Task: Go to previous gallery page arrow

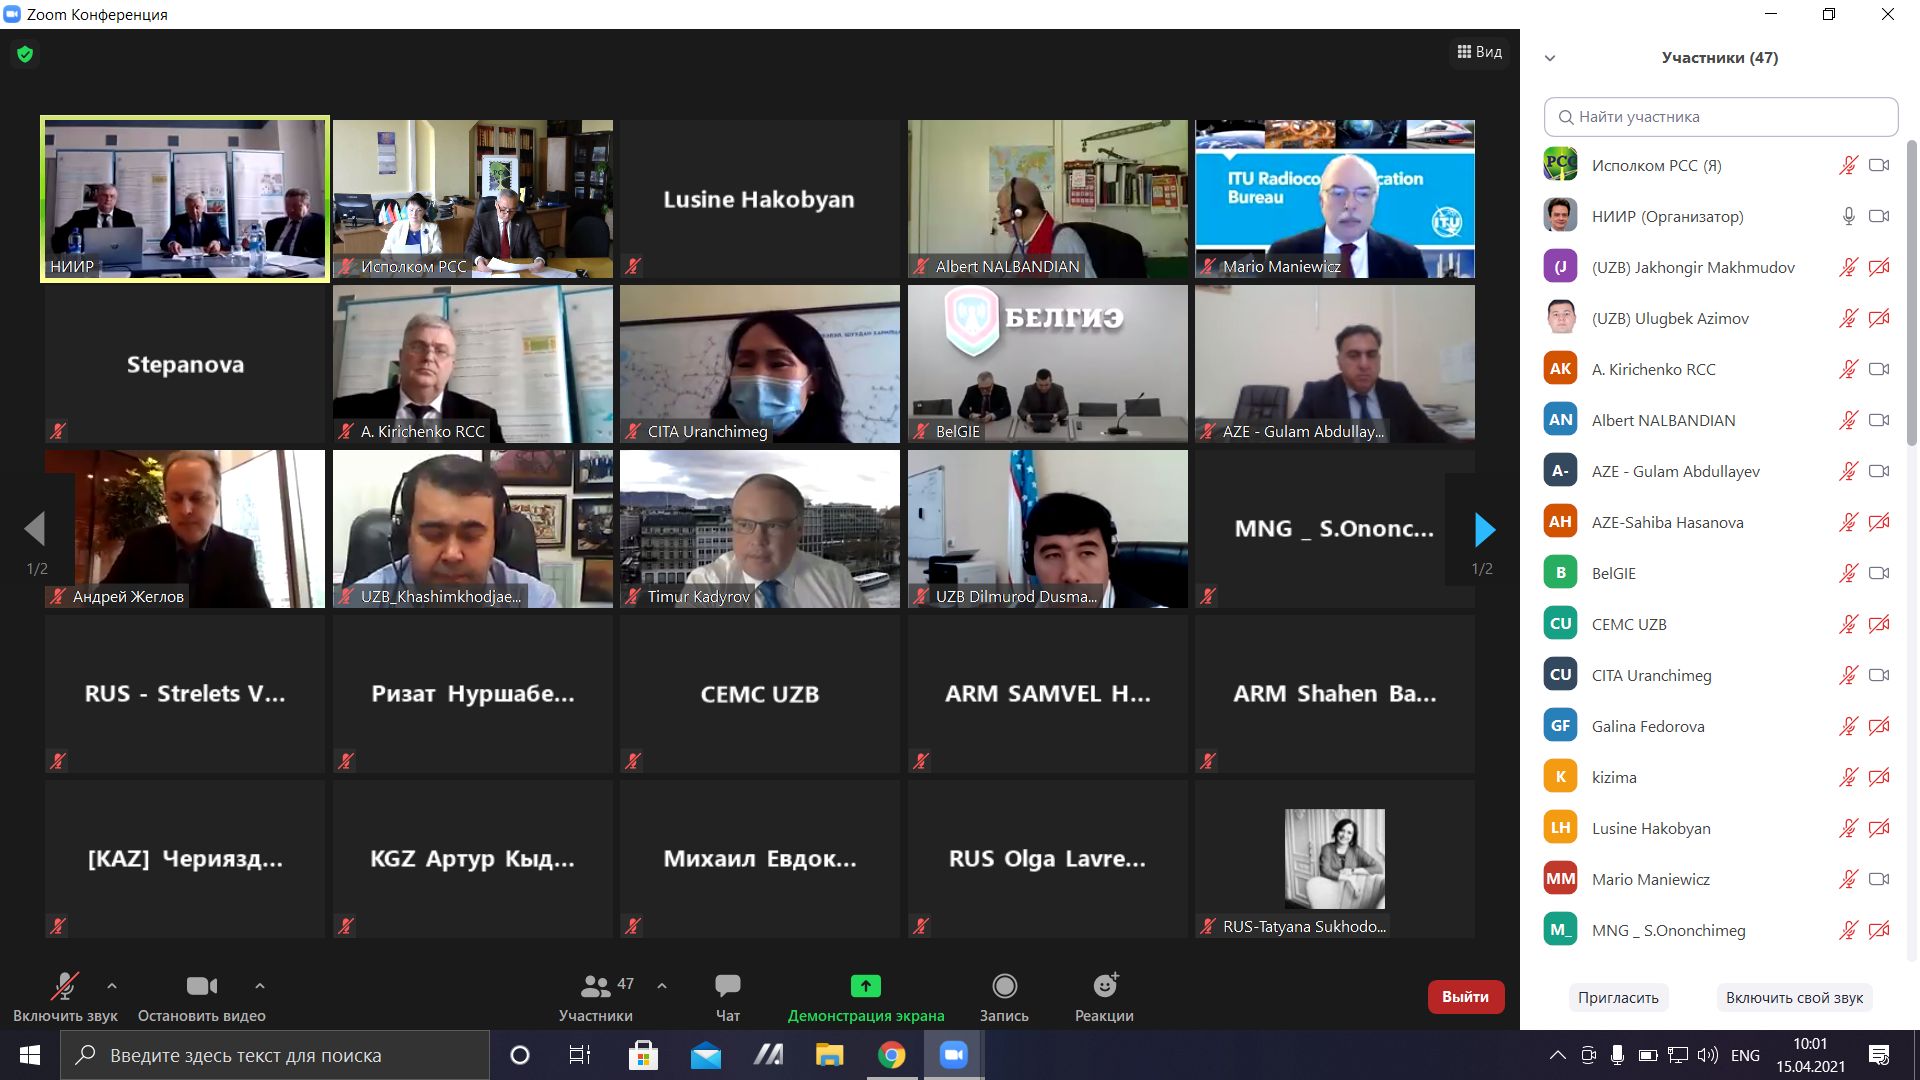Action: 35,529
